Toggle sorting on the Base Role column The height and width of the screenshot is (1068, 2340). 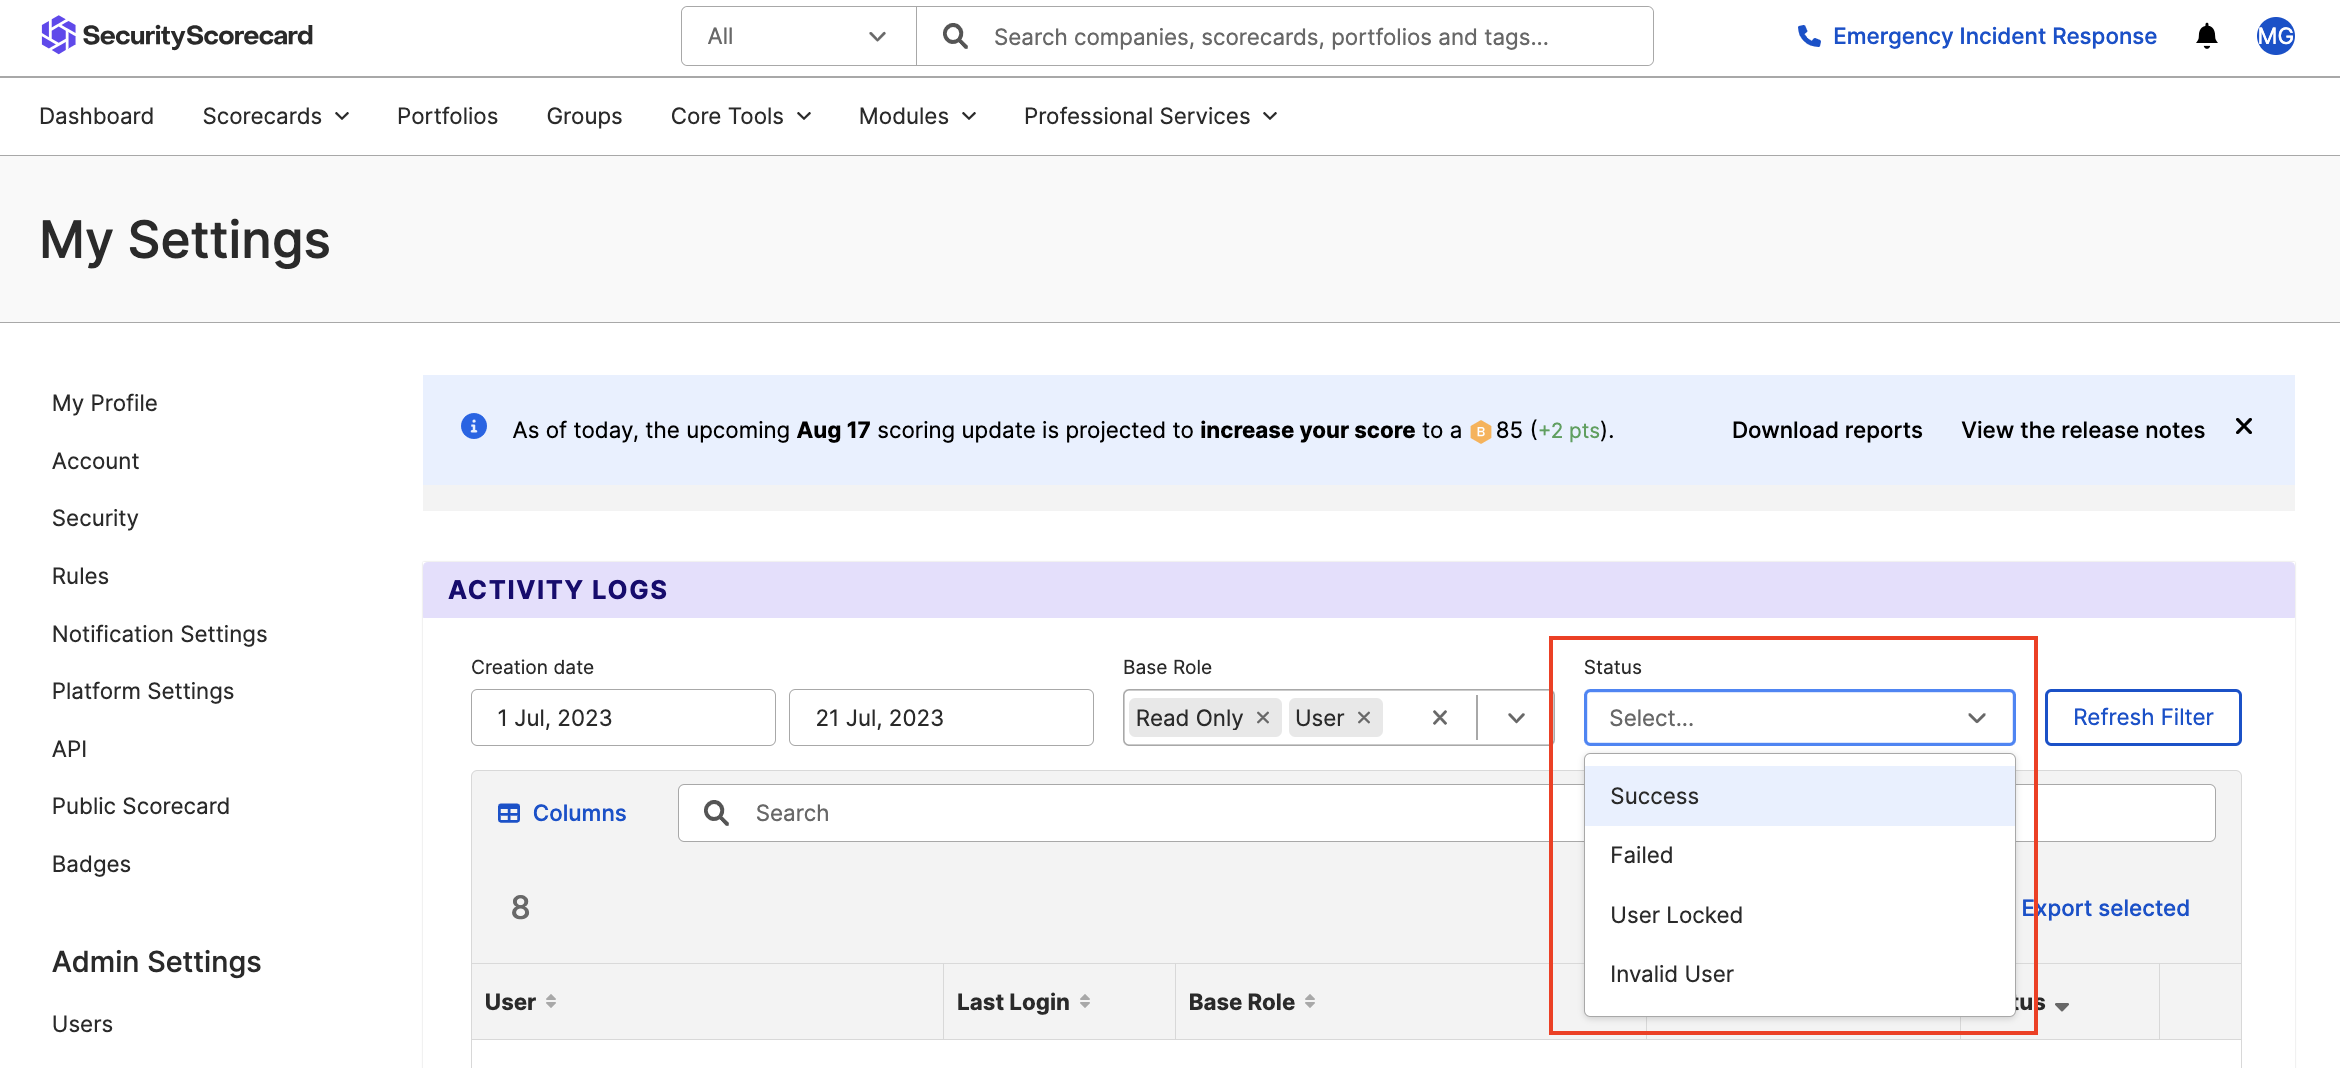[x=1310, y=1001]
